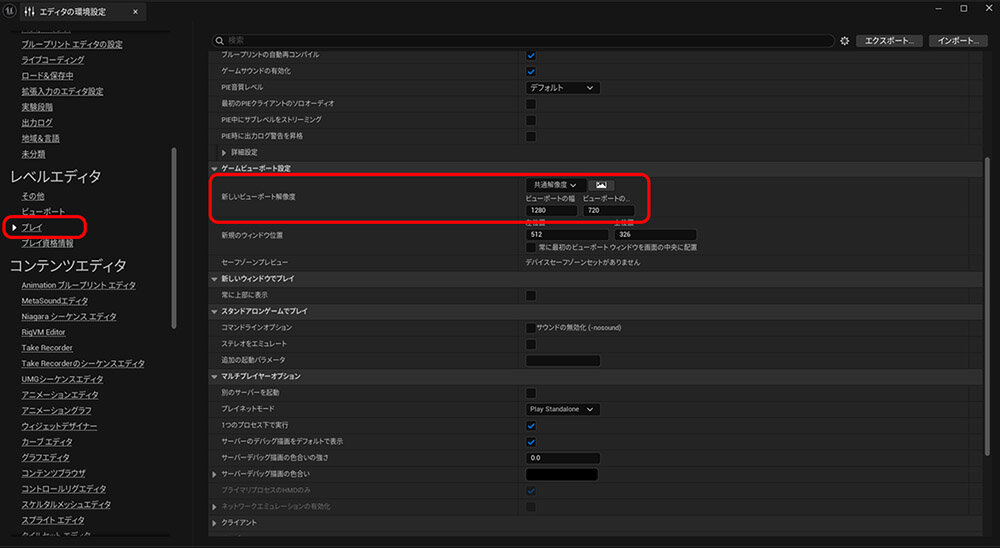Click the Unreal Engine logo icon

[x=11, y=11]
